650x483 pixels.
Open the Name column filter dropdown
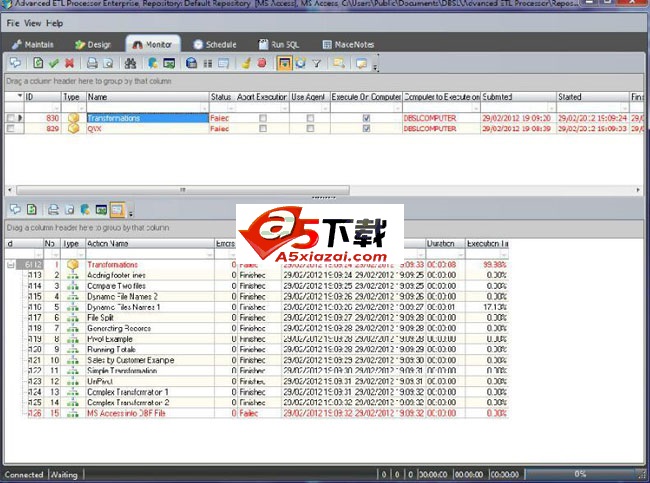pyautogui.click(x=204, y=108)
